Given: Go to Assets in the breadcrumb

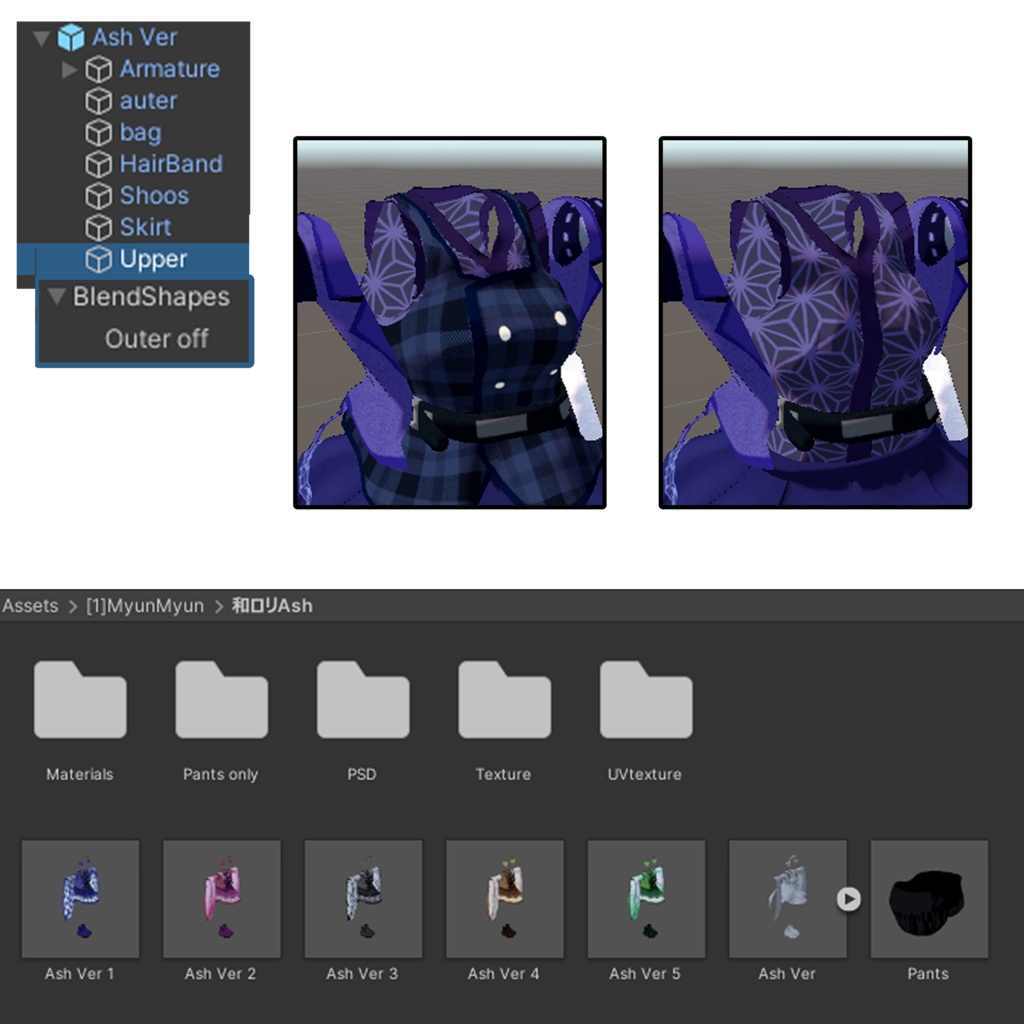Looking at the screenshot, I should tap(30, 606).
